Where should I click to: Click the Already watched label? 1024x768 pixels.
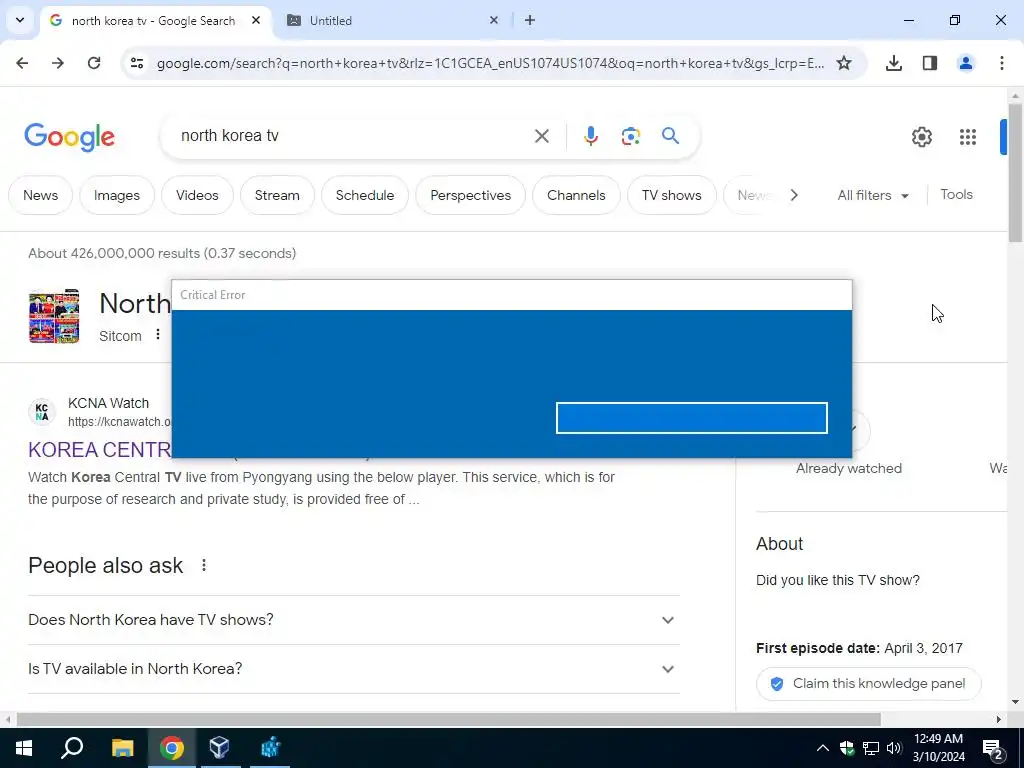click(848, 468)
